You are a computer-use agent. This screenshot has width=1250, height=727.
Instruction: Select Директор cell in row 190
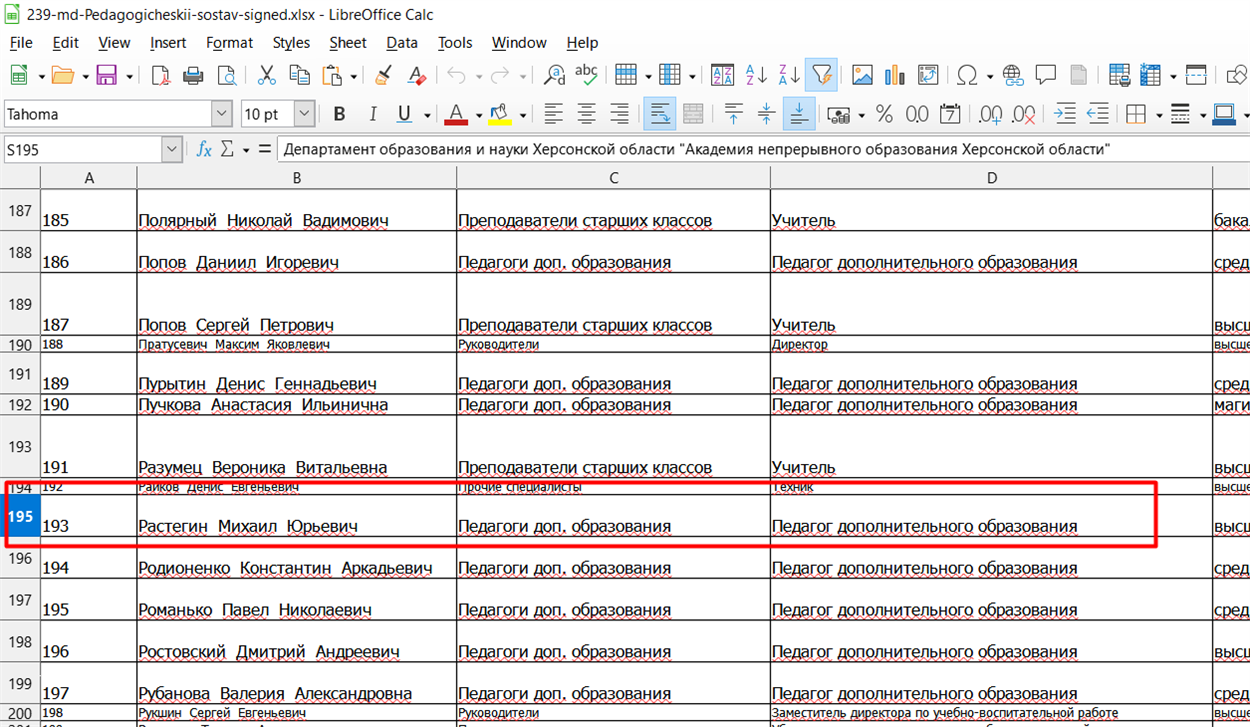(991, 344)
